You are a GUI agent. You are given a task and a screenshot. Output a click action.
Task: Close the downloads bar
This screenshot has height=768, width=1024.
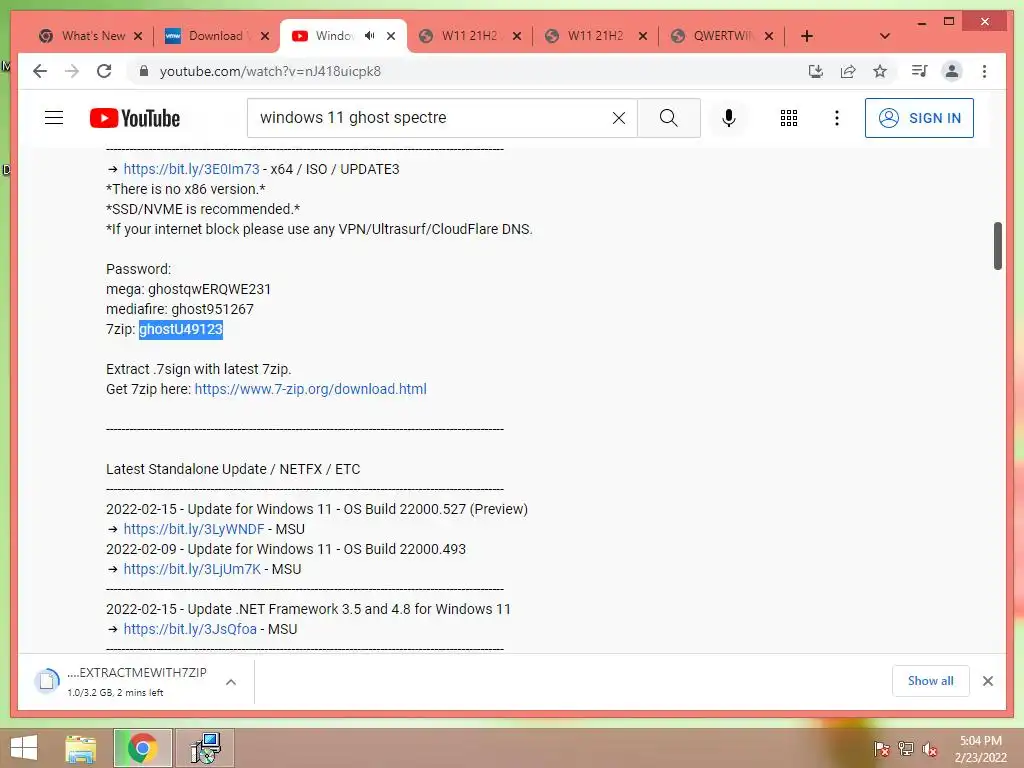(x=987, y=681)
